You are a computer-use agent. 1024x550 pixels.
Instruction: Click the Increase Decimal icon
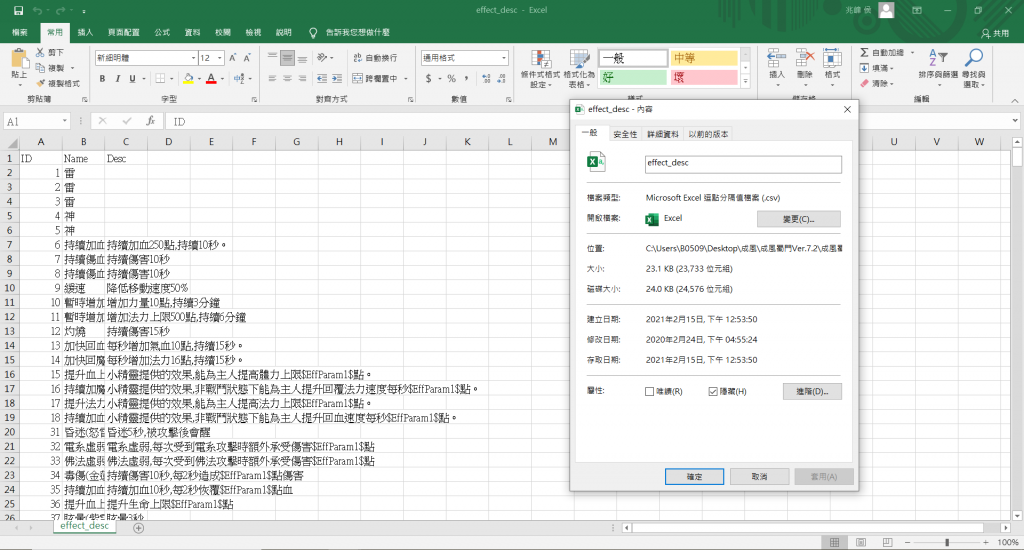tap(487, 78)
